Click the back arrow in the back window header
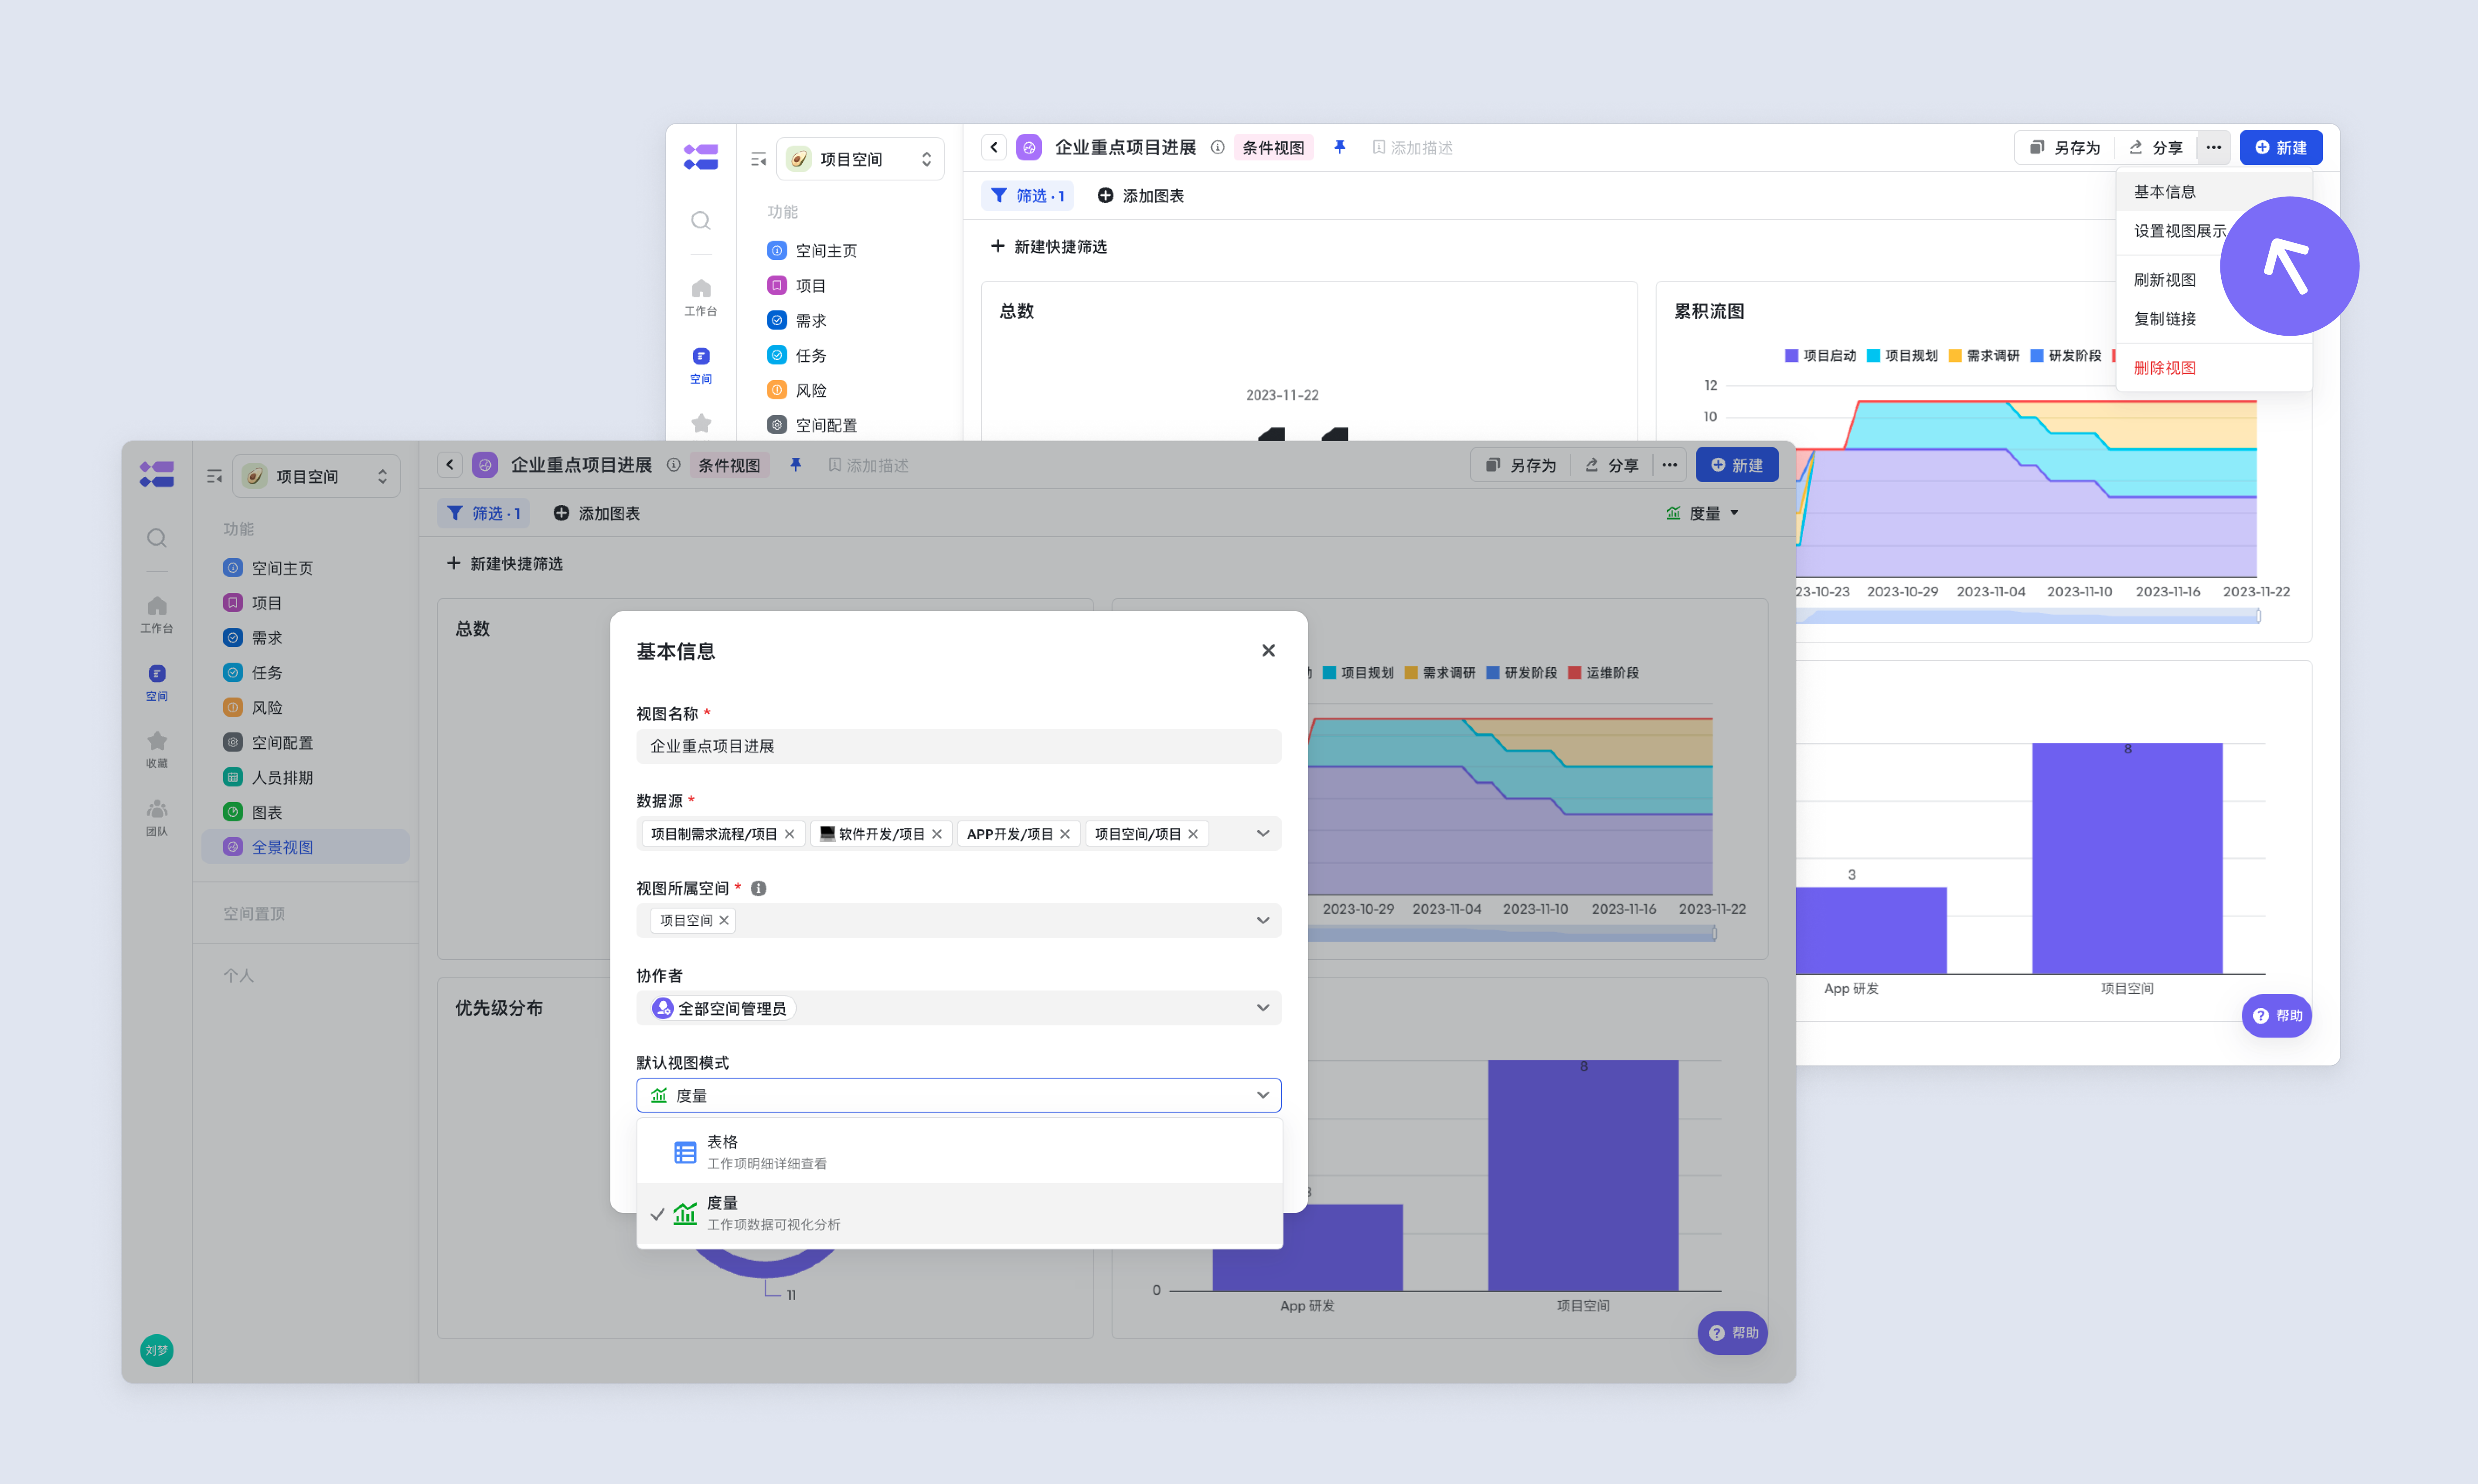Viewport: 2478px width, 1484px height. coord(994,147)
